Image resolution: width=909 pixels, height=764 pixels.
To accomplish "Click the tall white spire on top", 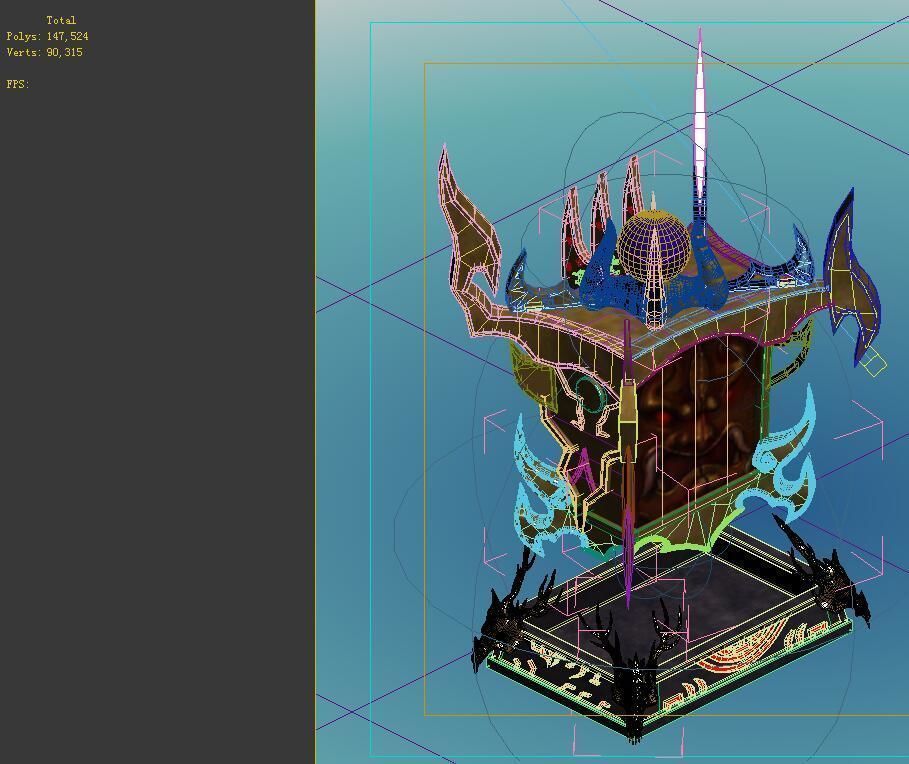I will coord(700,125).
